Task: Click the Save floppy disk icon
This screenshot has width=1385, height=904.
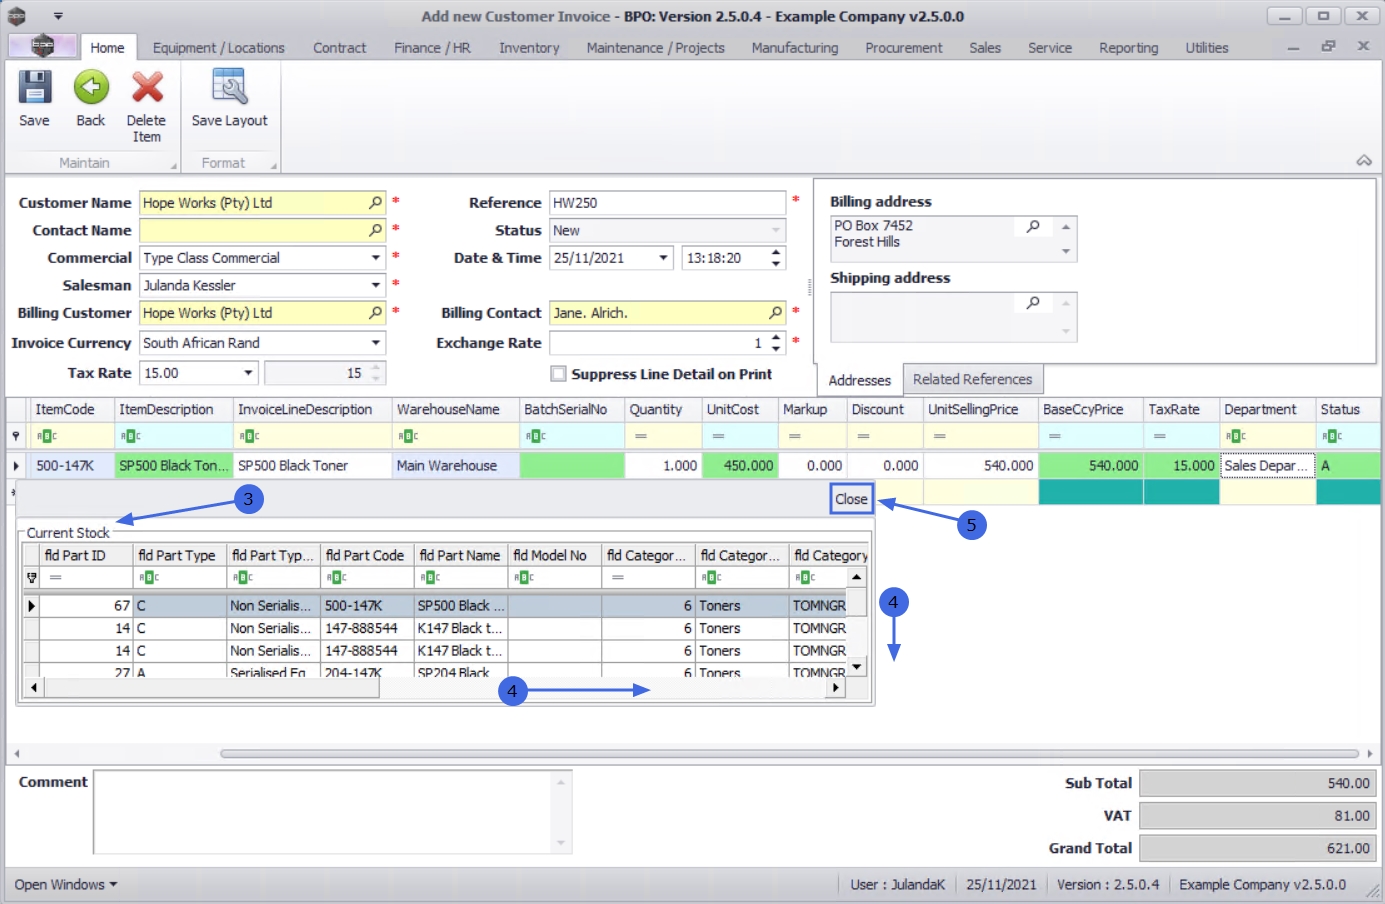Action: 34,88
